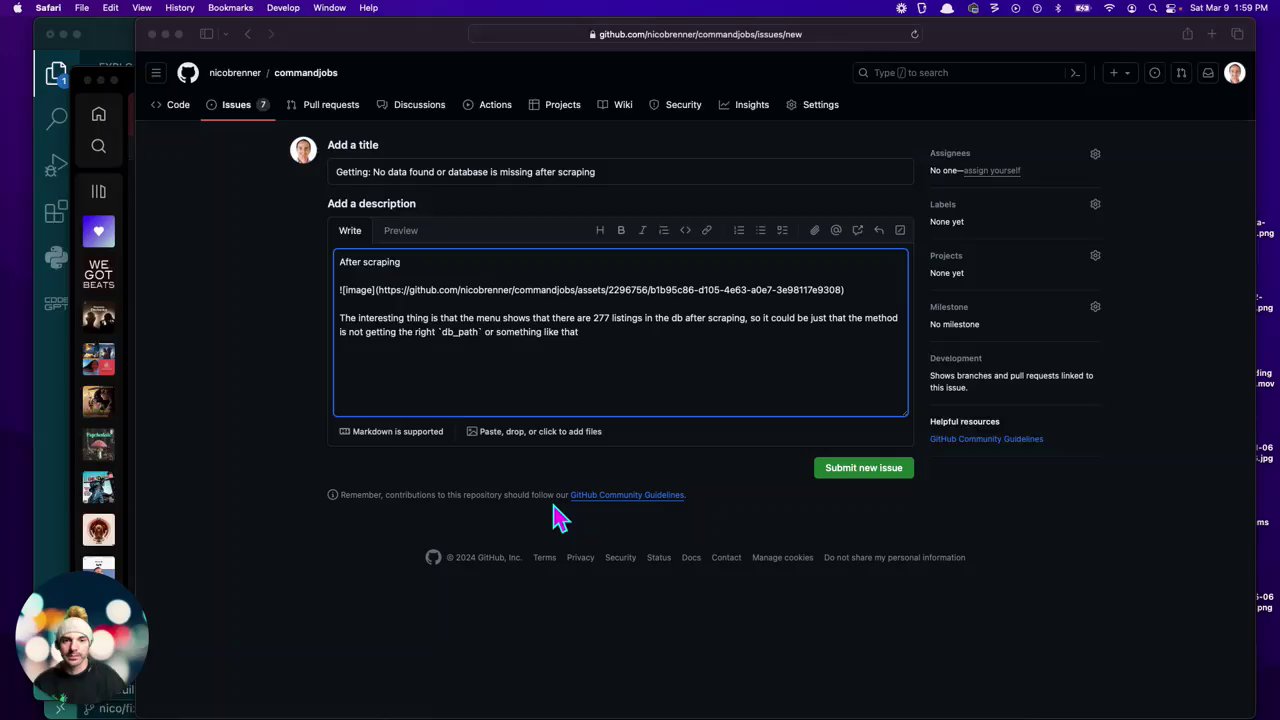Open the user avatar menu in header

pos(1235,73)
